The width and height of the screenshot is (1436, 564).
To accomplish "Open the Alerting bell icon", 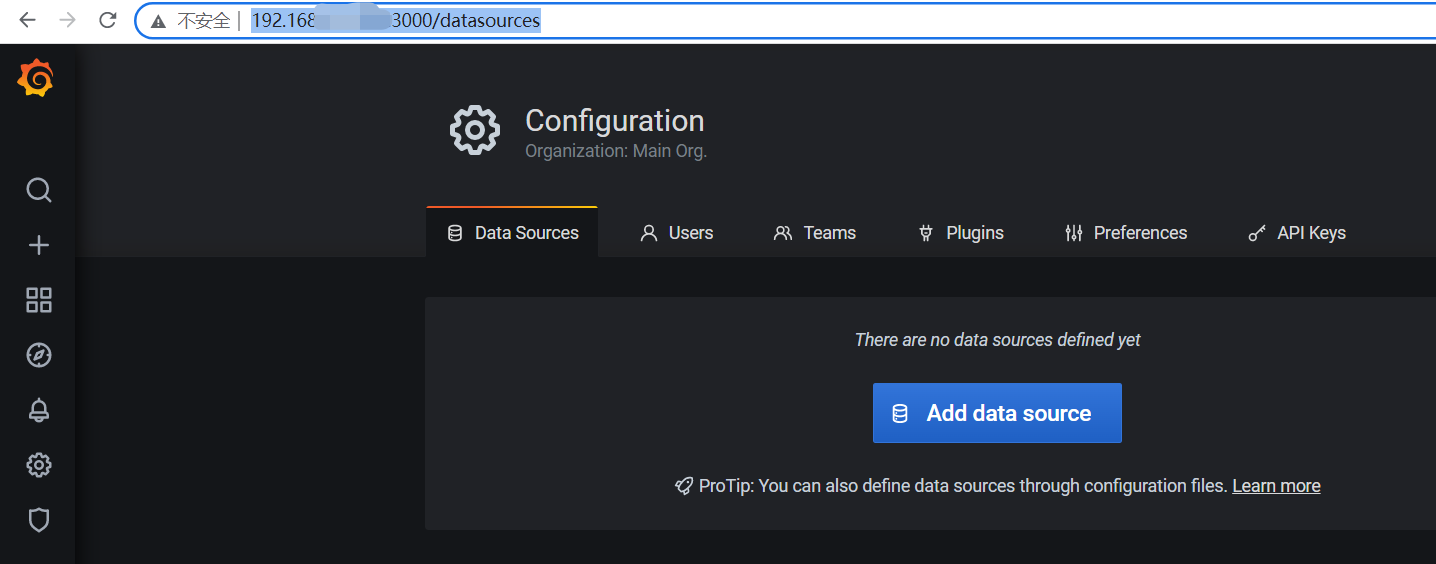I will coord(38,410).
